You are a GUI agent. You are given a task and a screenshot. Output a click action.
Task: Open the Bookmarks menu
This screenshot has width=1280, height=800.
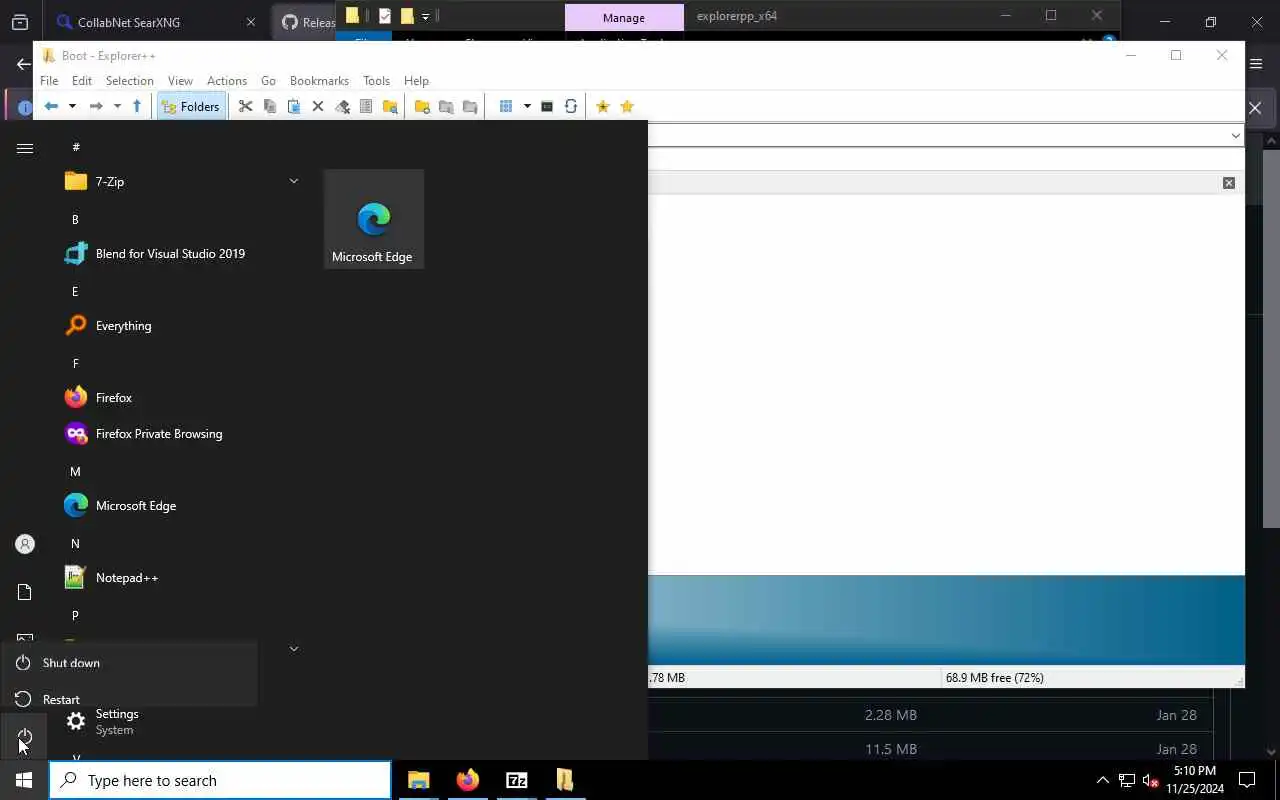coord(319,81)
